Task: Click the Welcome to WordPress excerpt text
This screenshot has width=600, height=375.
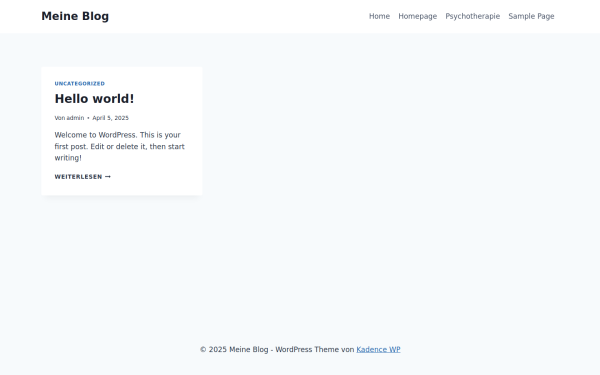Action: (119, 146)
